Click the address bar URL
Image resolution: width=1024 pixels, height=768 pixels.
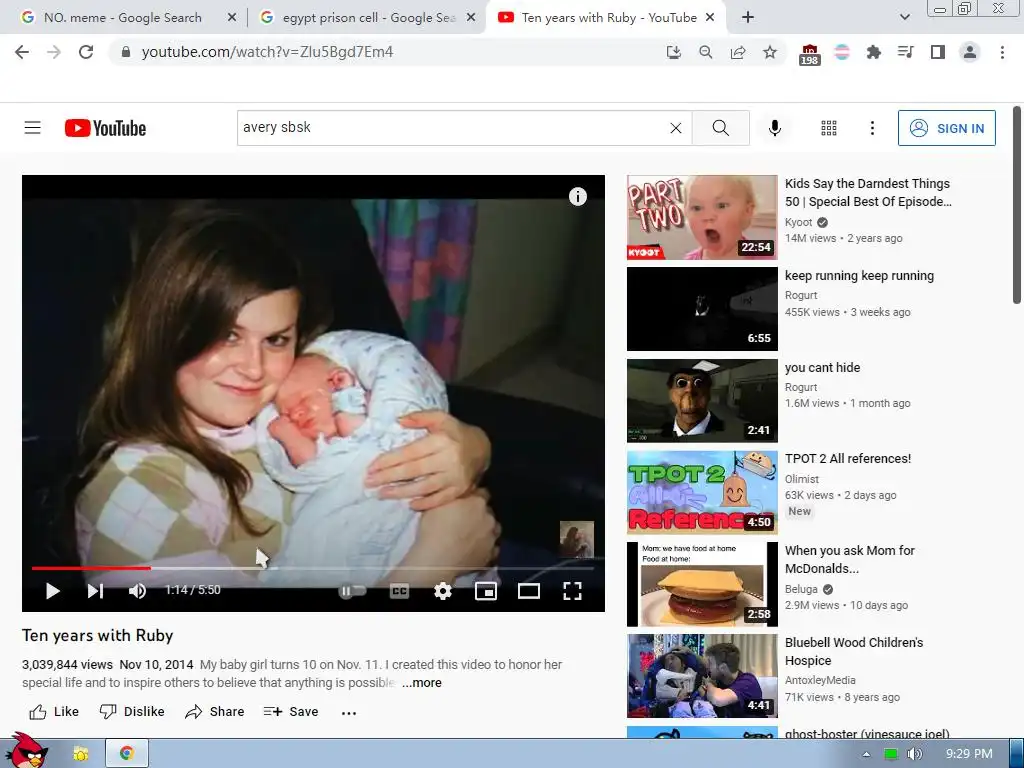[267, 52]
